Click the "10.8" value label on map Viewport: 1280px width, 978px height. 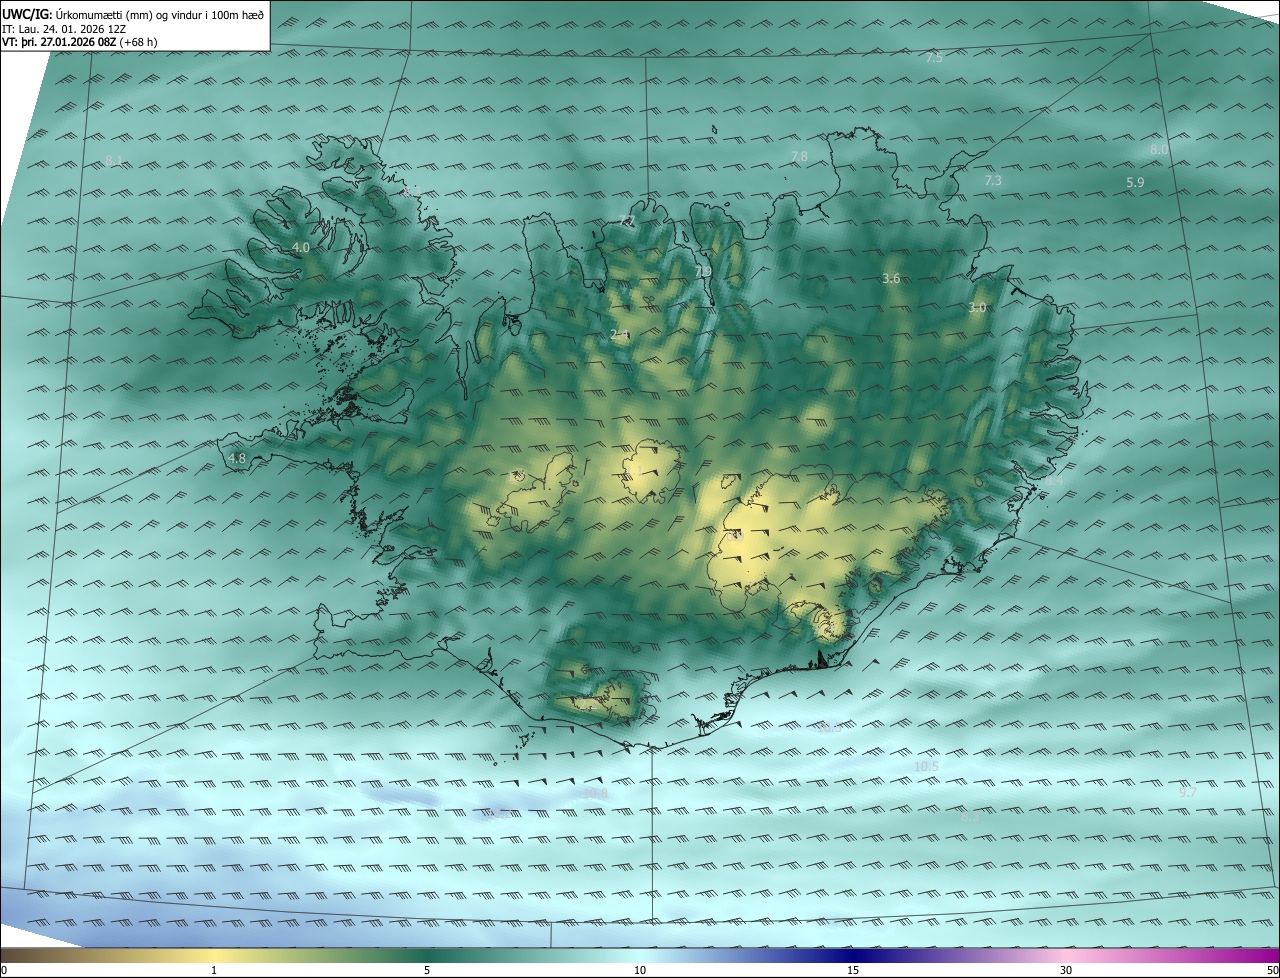pos(595,793)
